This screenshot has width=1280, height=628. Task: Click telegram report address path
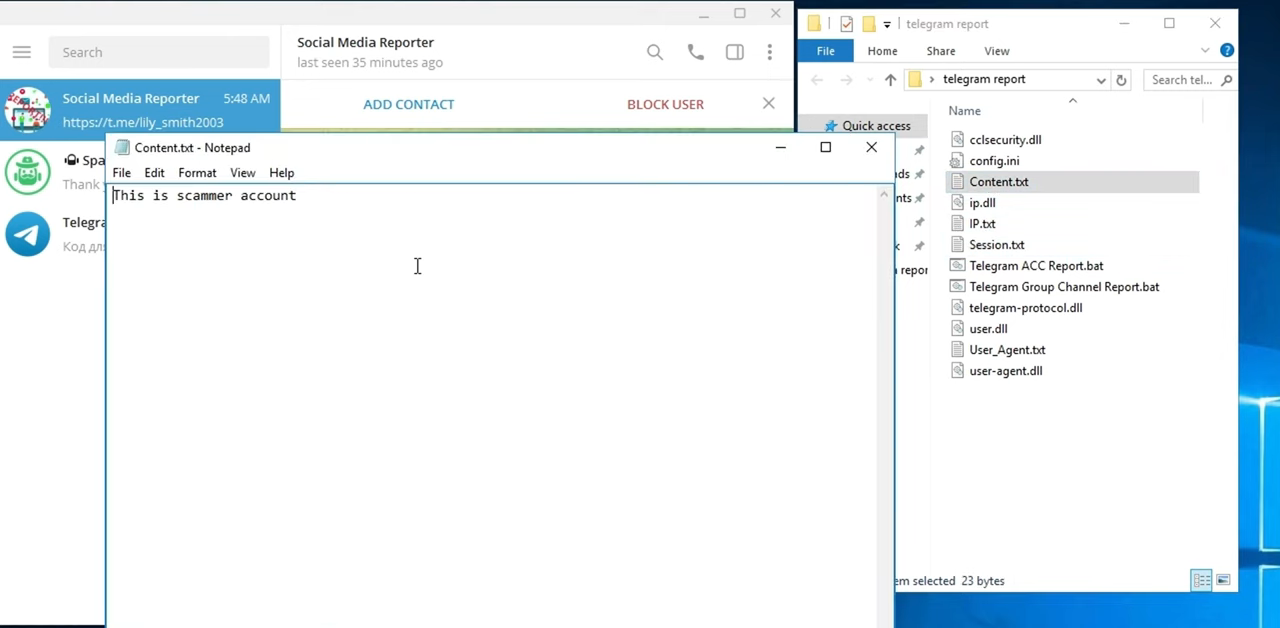pos(984,79)
